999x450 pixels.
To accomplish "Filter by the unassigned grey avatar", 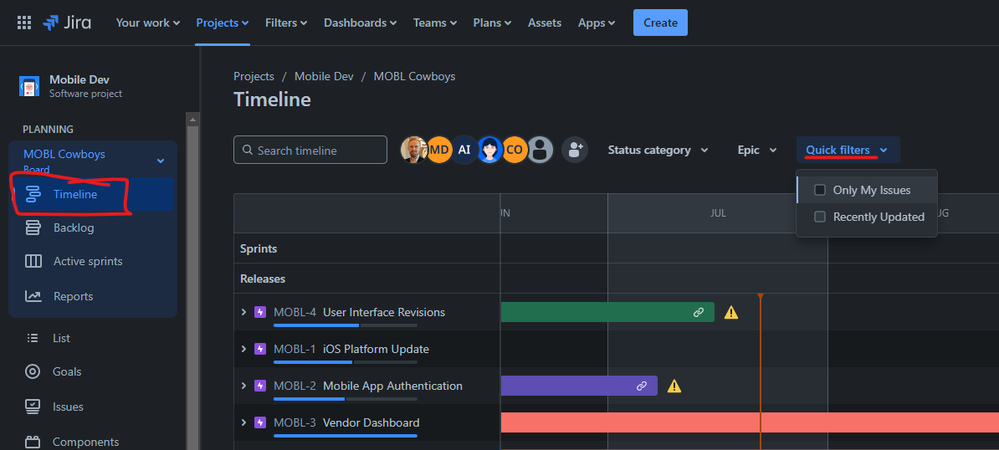I will pos(540,150).
